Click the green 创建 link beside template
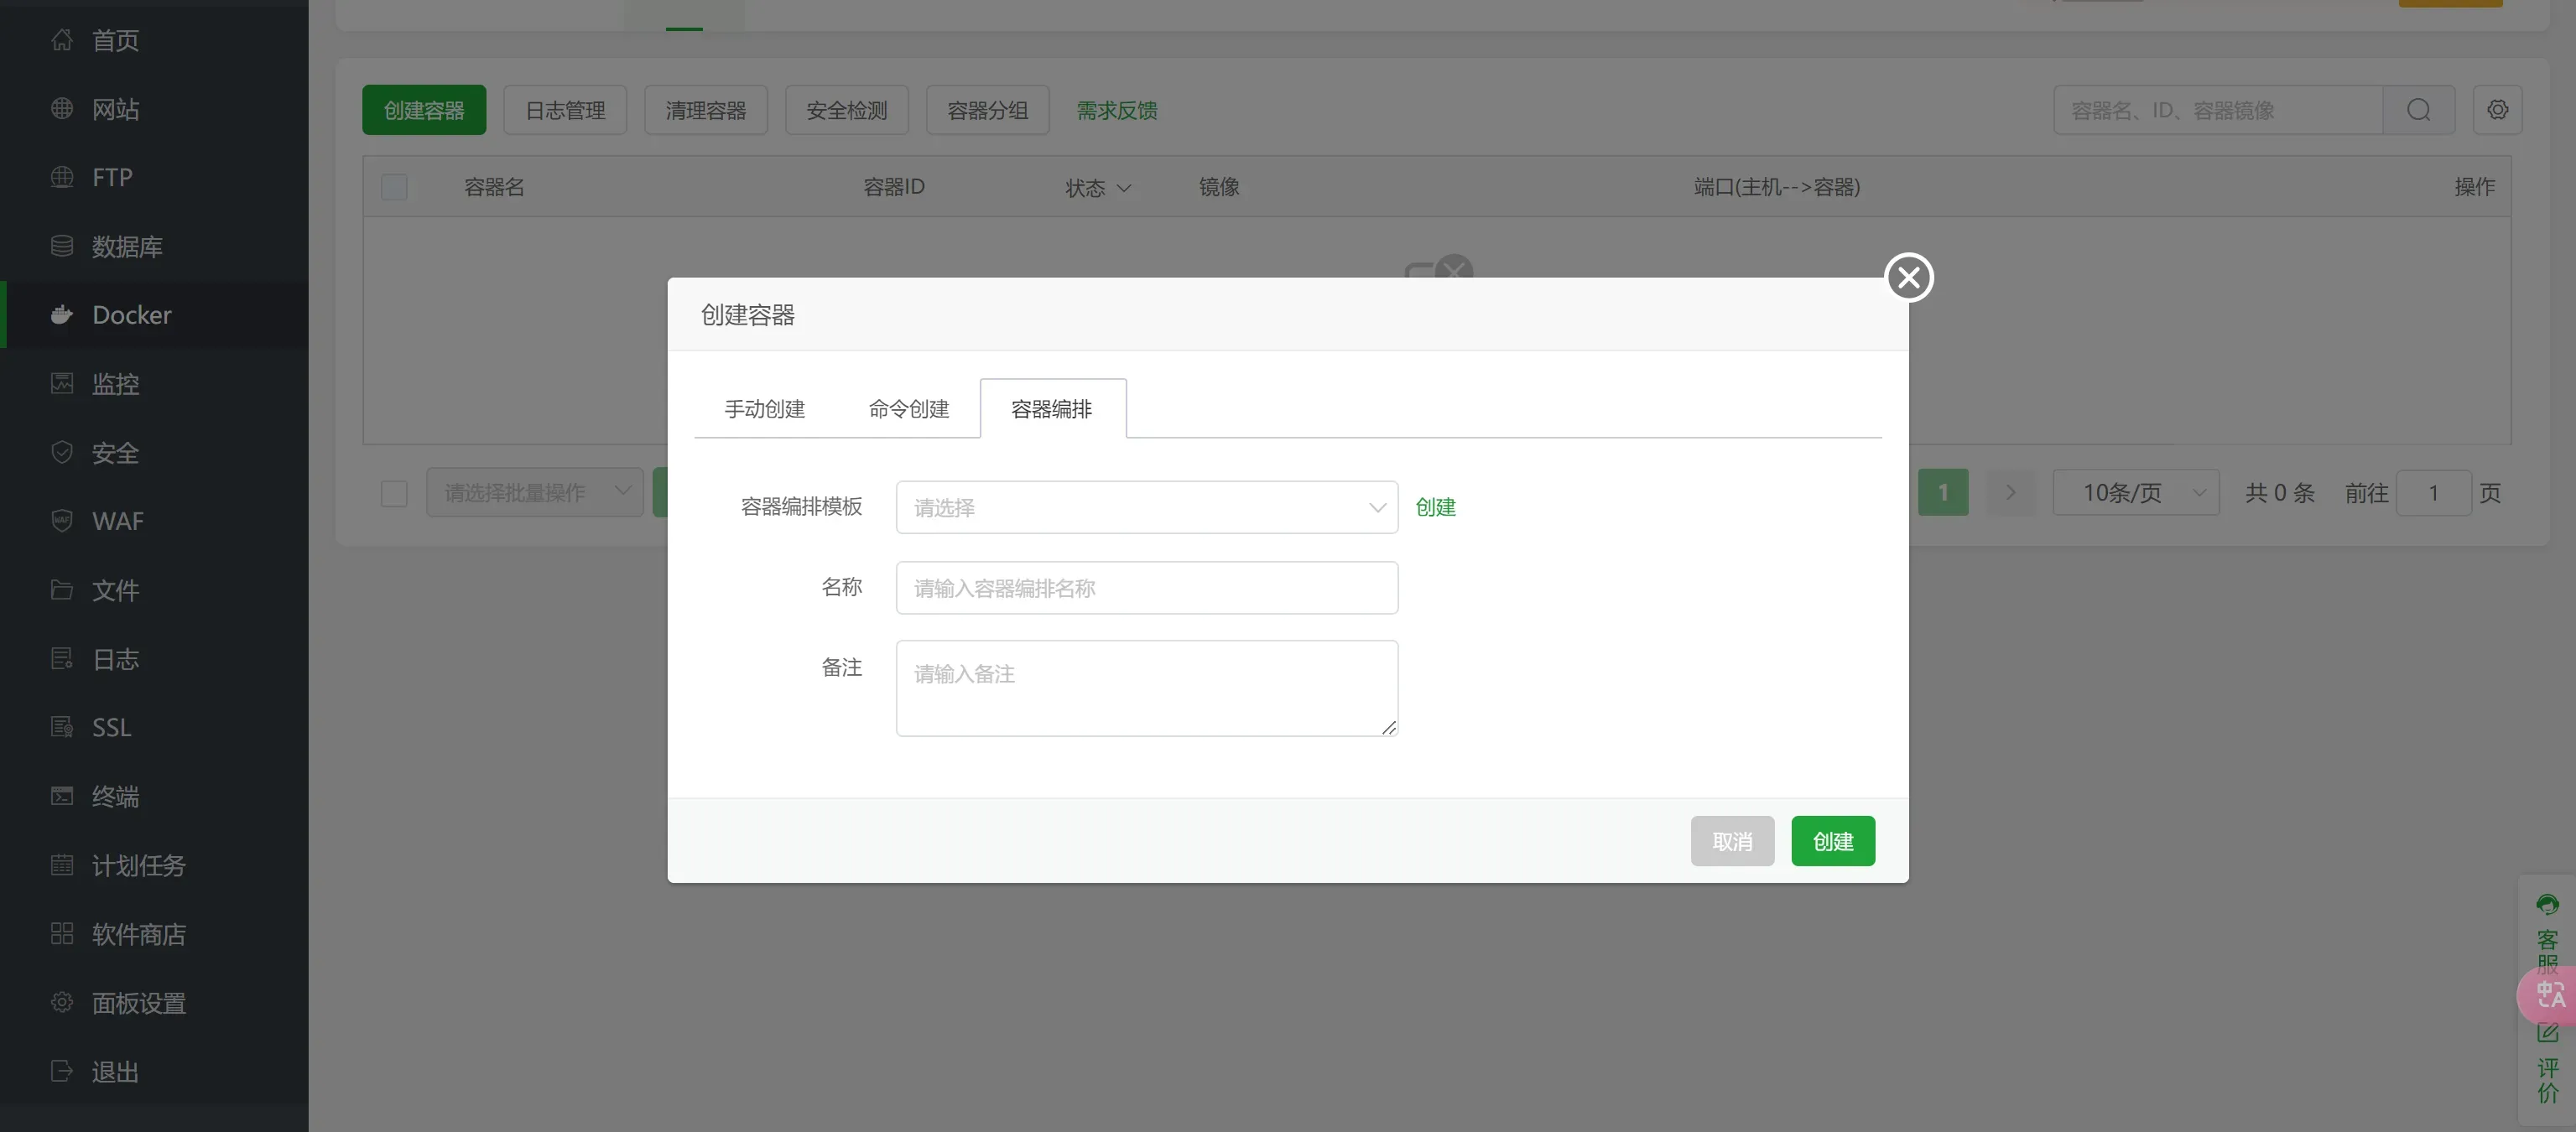The height and width of the screenshot is (1132, 2576). click(x=1435, y=507)
